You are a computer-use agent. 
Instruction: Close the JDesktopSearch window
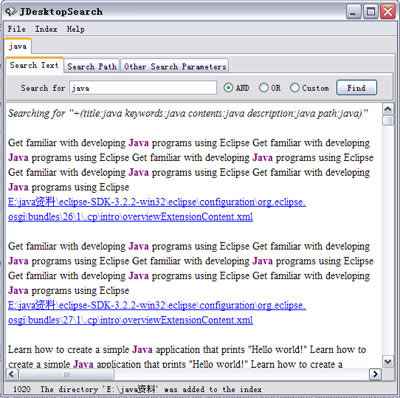388,12
